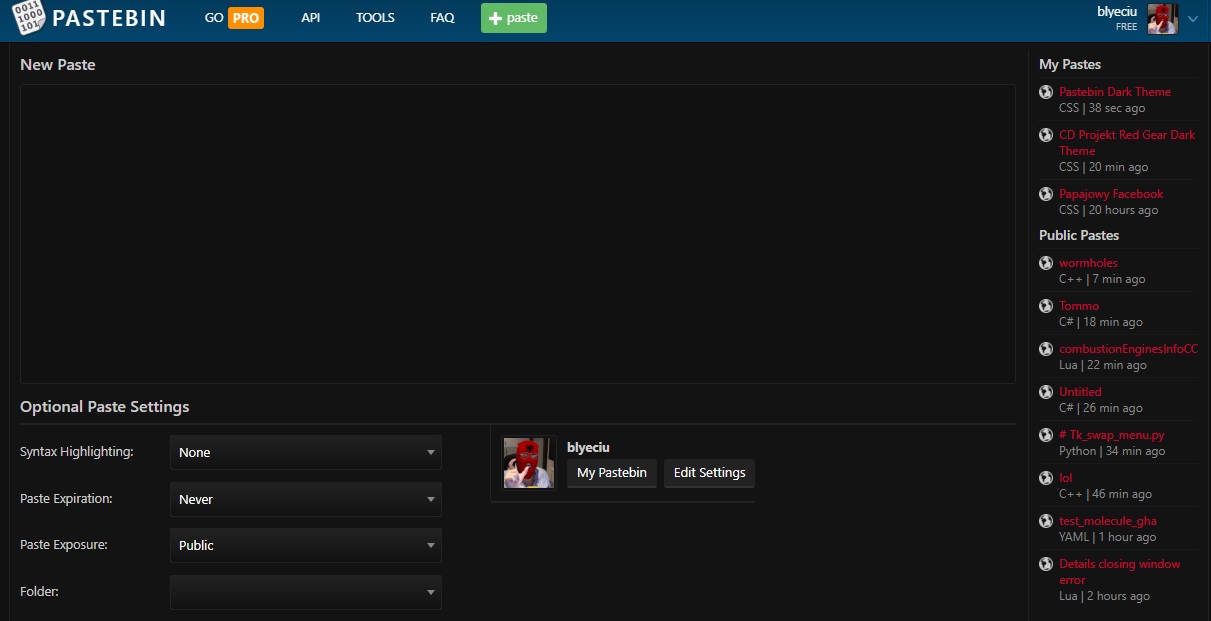Click the globe icon next to wormholes
Screen dimensions: 1211x621
(x=1046, y=263)
